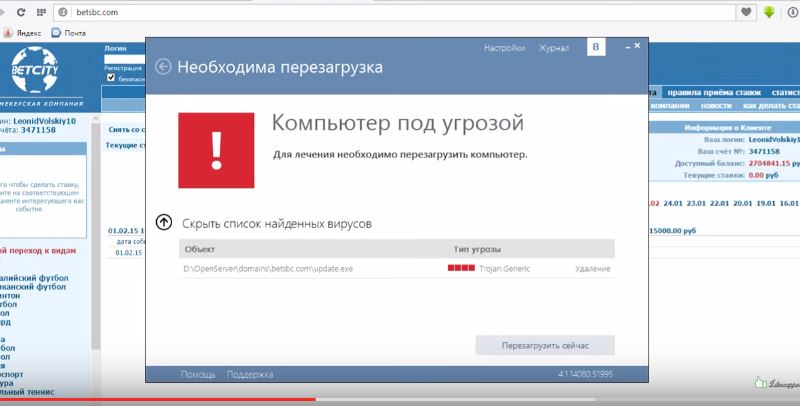The height and width of the screenshot is (406, 800).
Task: Select the update.exe infected file row
Action: (397, 268)
